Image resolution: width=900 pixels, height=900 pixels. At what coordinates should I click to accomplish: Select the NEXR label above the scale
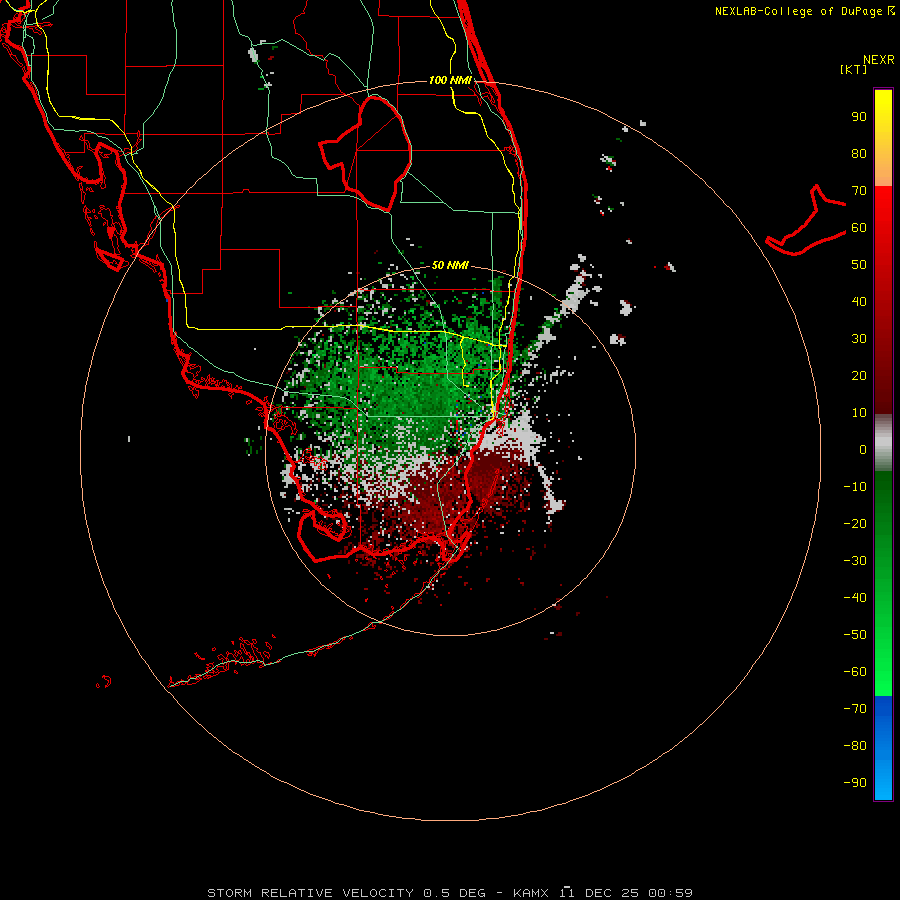click(x=878, y=60)
